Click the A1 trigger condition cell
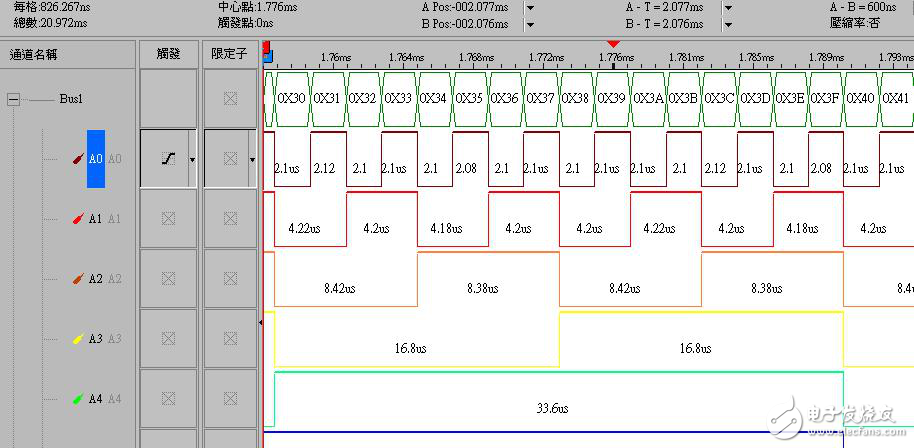The width and height of the screenshot is (914, 448). pos(168,218)
